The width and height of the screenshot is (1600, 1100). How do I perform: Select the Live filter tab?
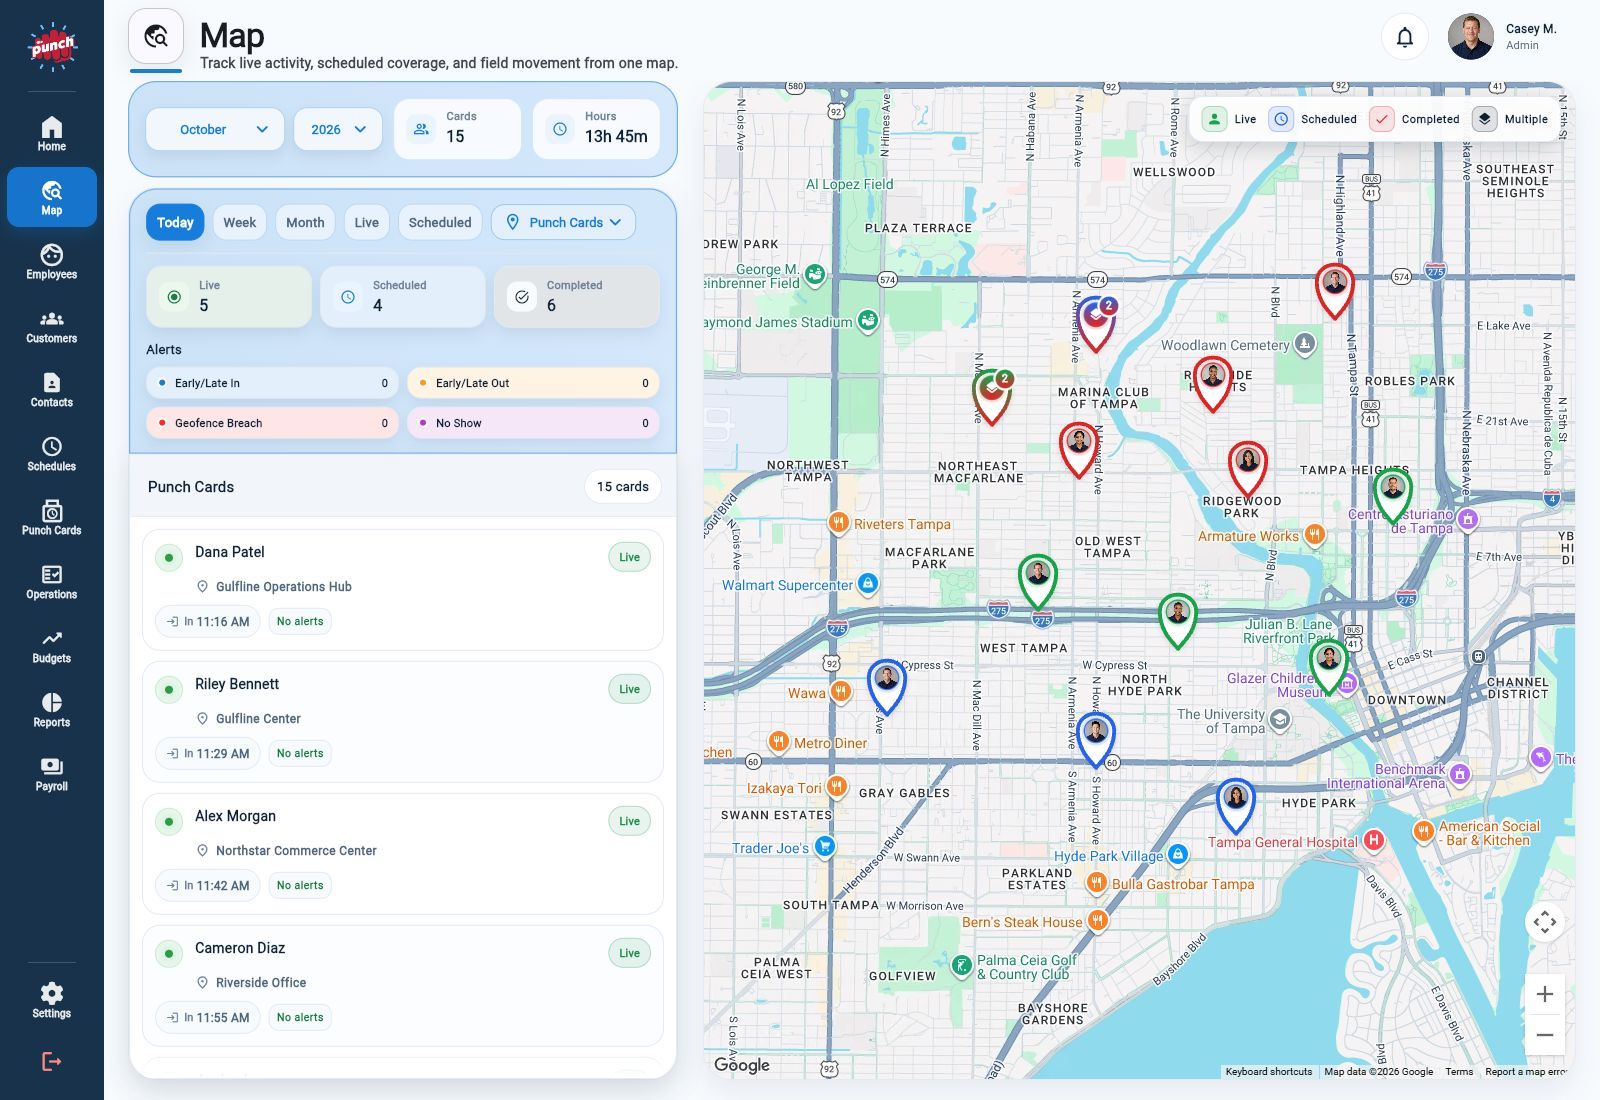(x=367, y=222)
